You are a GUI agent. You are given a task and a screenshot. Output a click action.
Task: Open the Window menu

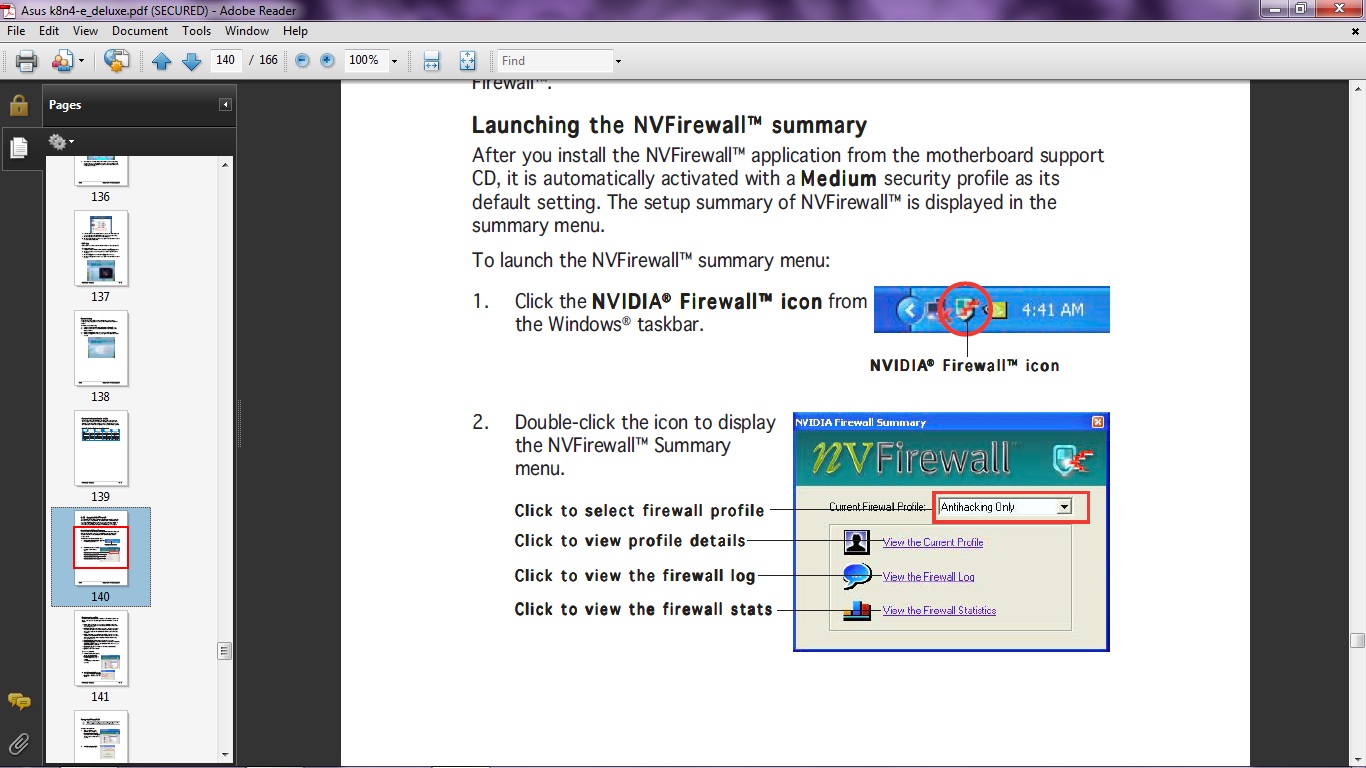[247, 31]
